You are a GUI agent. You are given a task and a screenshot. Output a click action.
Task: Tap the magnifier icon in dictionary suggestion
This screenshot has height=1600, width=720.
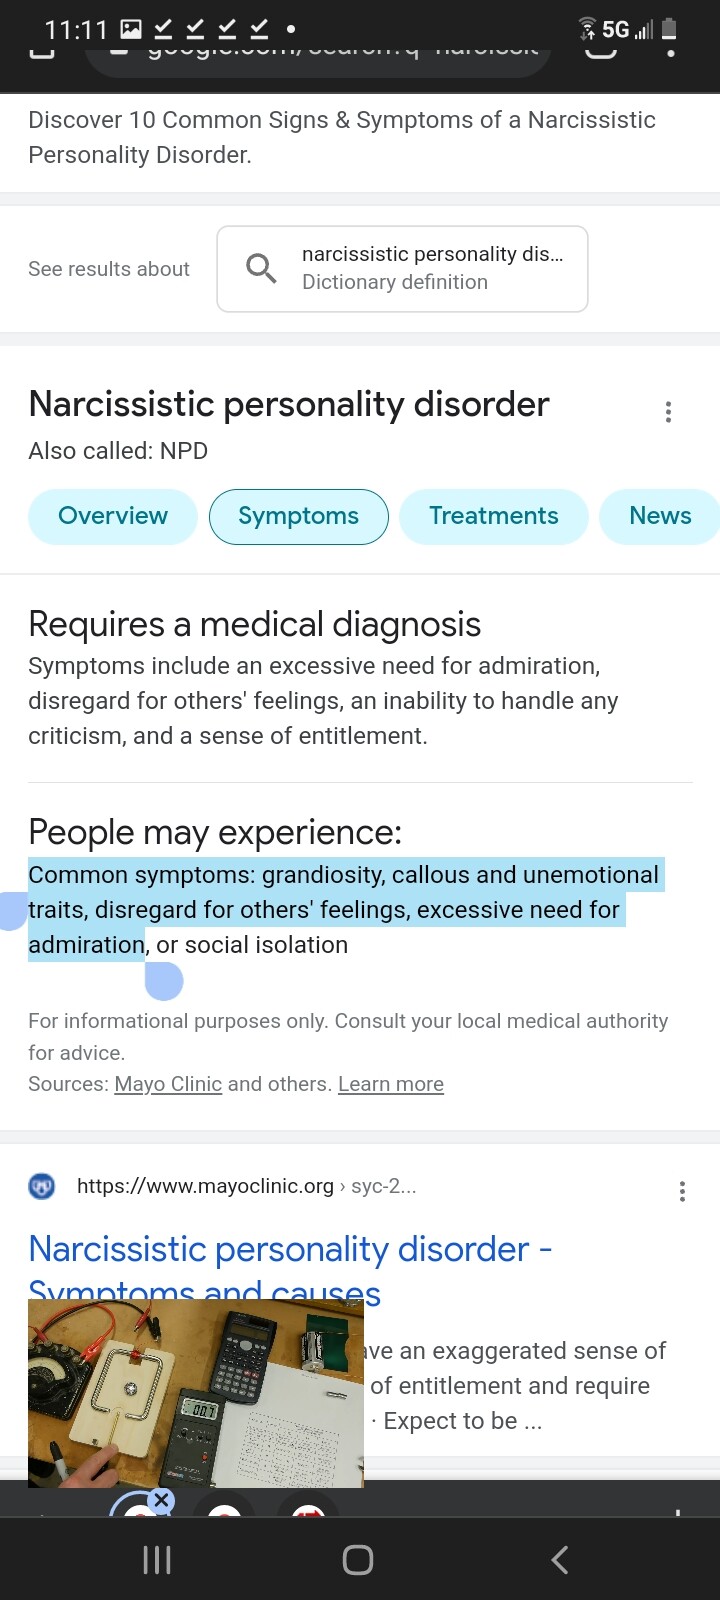click(261, 268)
